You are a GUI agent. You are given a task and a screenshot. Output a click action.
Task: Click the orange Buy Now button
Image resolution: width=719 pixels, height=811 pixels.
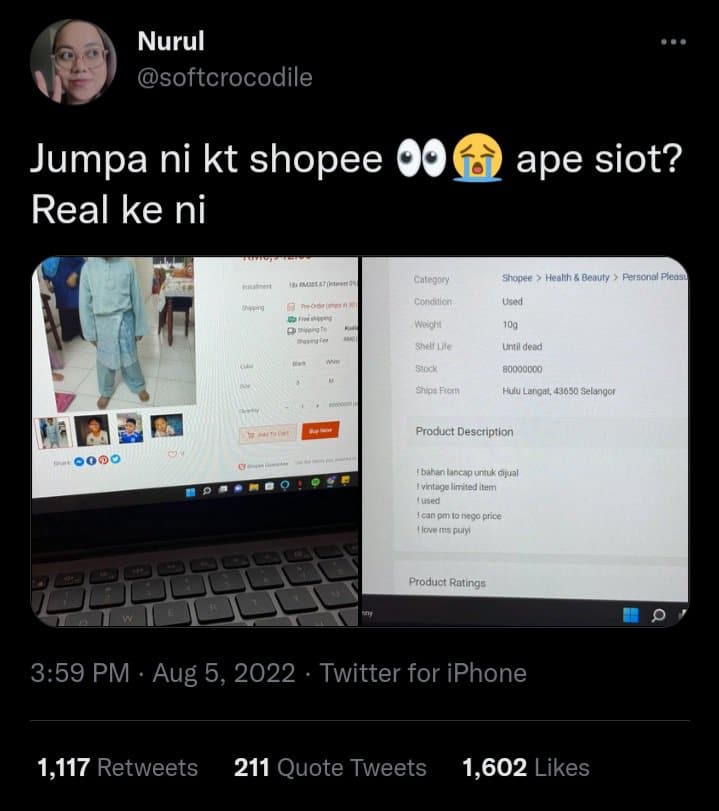click(320, 430)
